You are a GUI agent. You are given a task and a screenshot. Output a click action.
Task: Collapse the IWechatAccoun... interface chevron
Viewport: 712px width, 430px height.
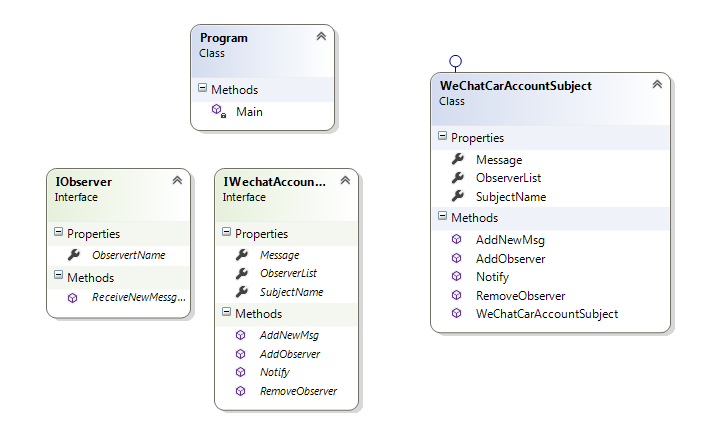[x=345, y=180]
